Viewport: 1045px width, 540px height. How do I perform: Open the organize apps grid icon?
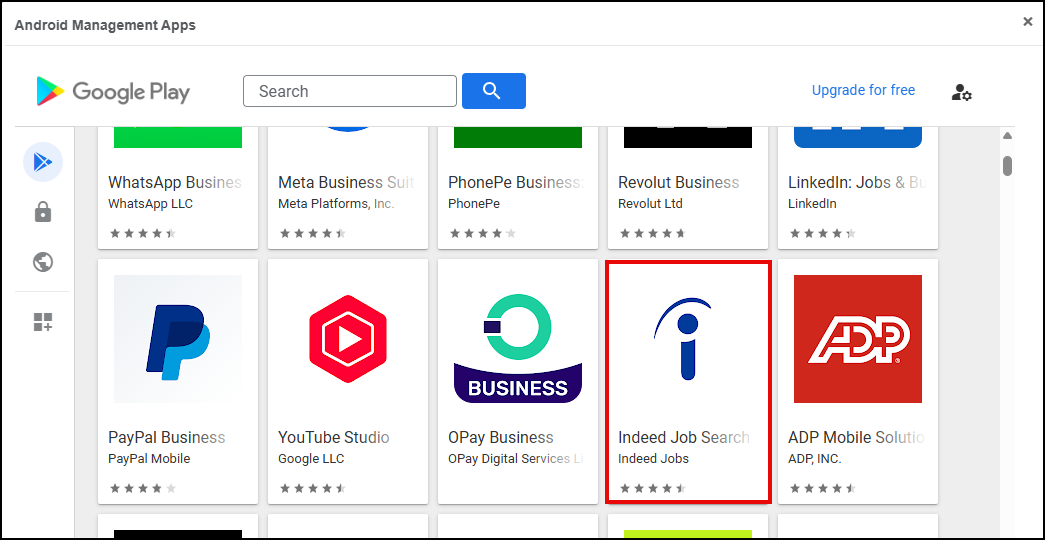tap(43, 322)
